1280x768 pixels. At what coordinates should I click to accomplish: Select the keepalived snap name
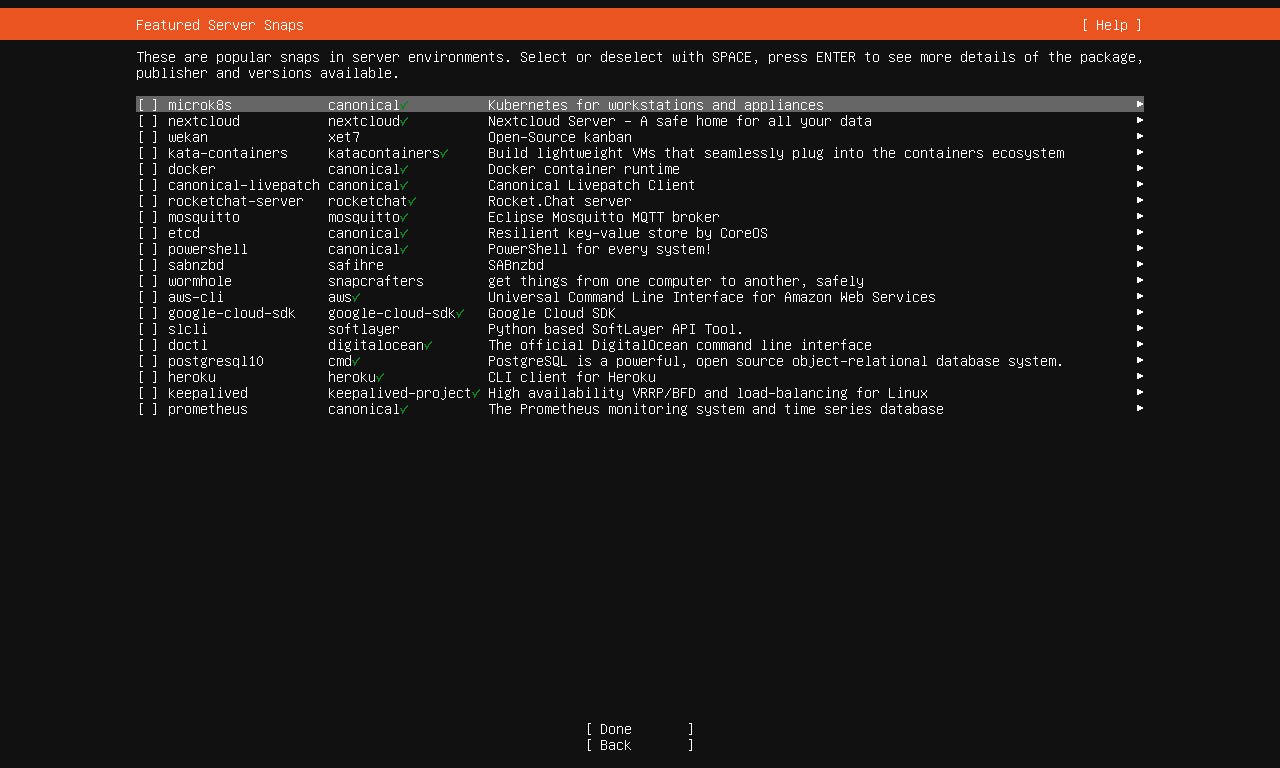tap(208, 393)
